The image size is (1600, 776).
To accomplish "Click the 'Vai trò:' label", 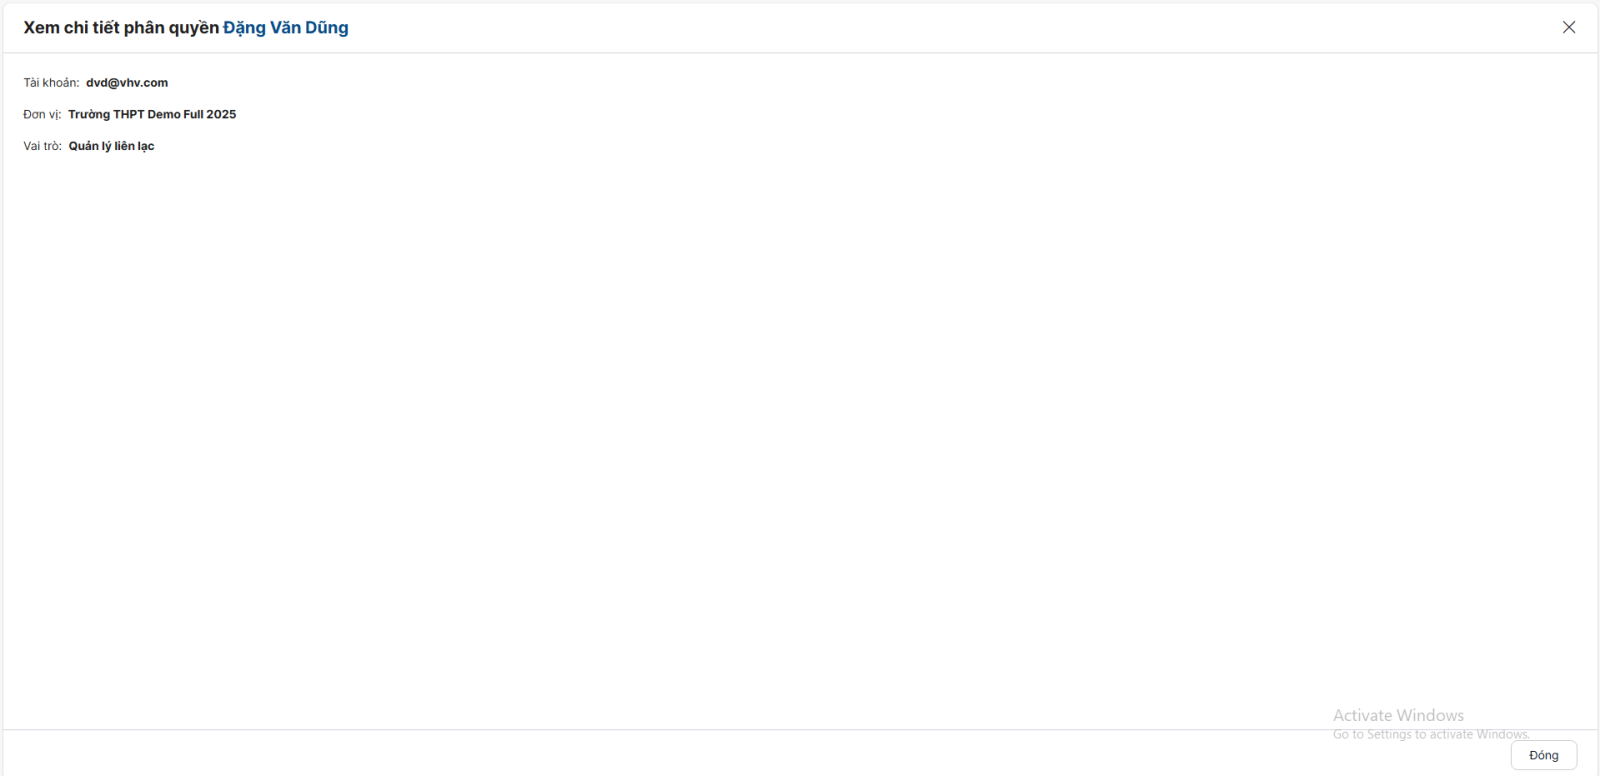I will coord(42,146).
